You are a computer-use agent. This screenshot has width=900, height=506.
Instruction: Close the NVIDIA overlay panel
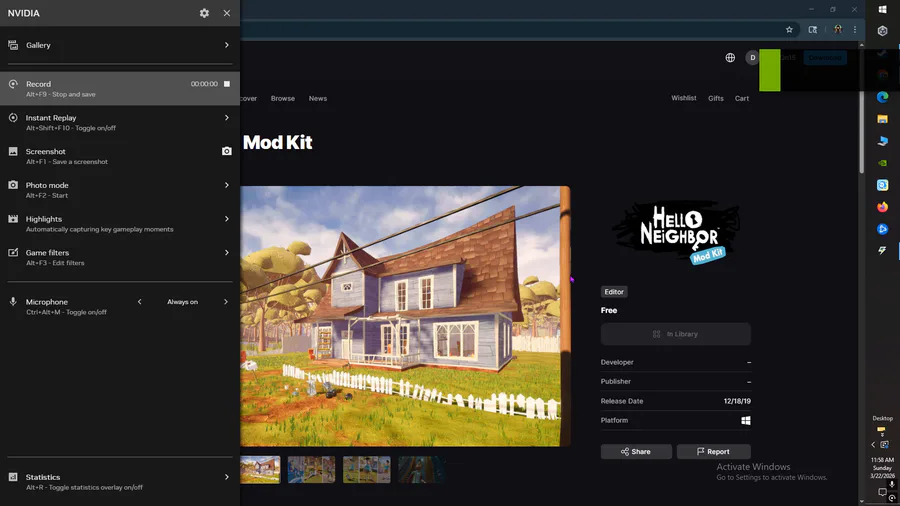click(x=227, y=13)
